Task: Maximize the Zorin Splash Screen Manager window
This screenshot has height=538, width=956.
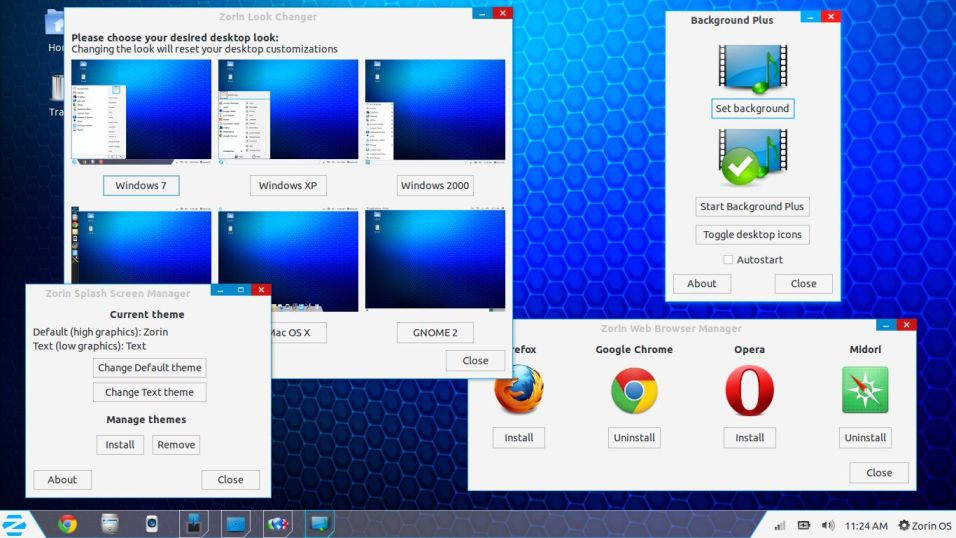Action: coord(240,290)
